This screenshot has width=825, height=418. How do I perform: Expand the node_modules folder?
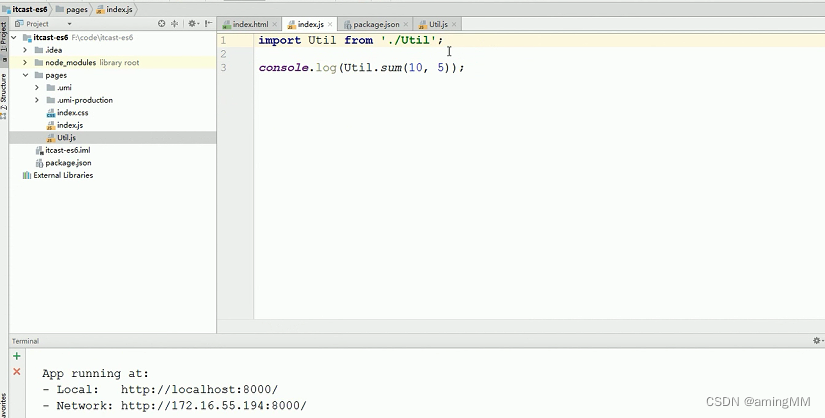tap(25, 62)
